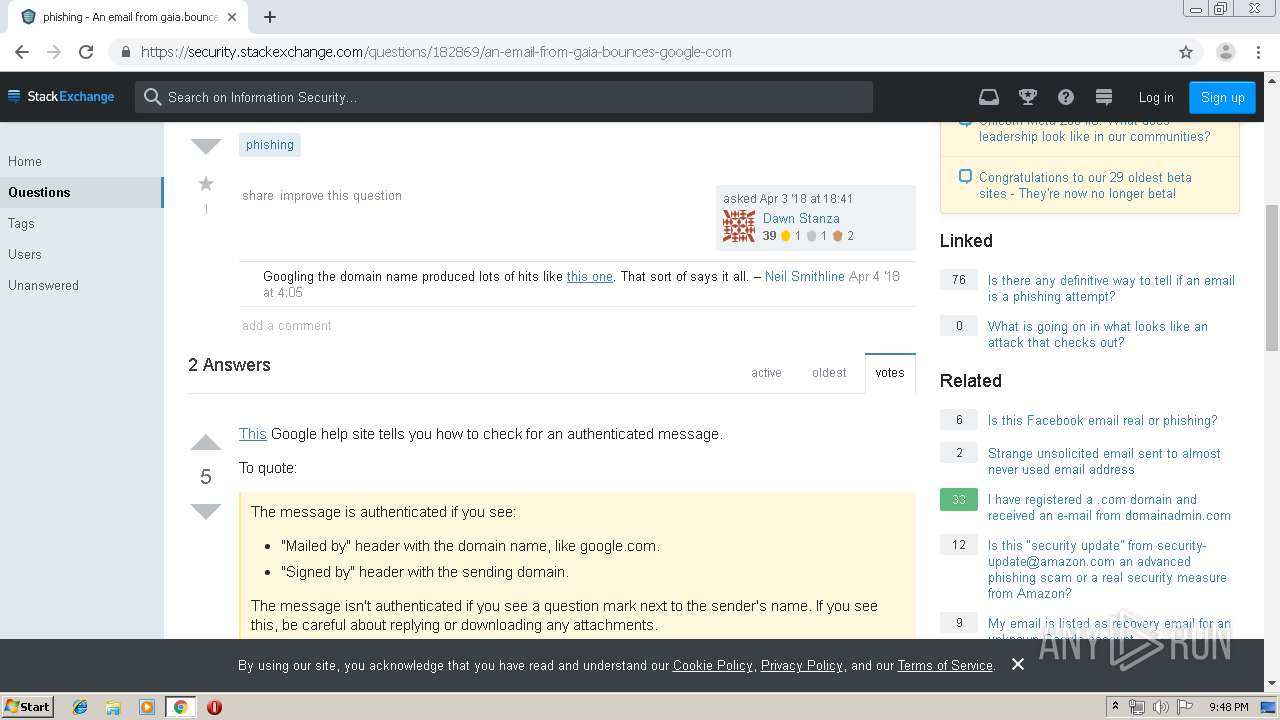The image size is (1280, 720).
Task: Open Dawn Stanza's avatar image
Action: pyautogui.click(x=739, y=226)
